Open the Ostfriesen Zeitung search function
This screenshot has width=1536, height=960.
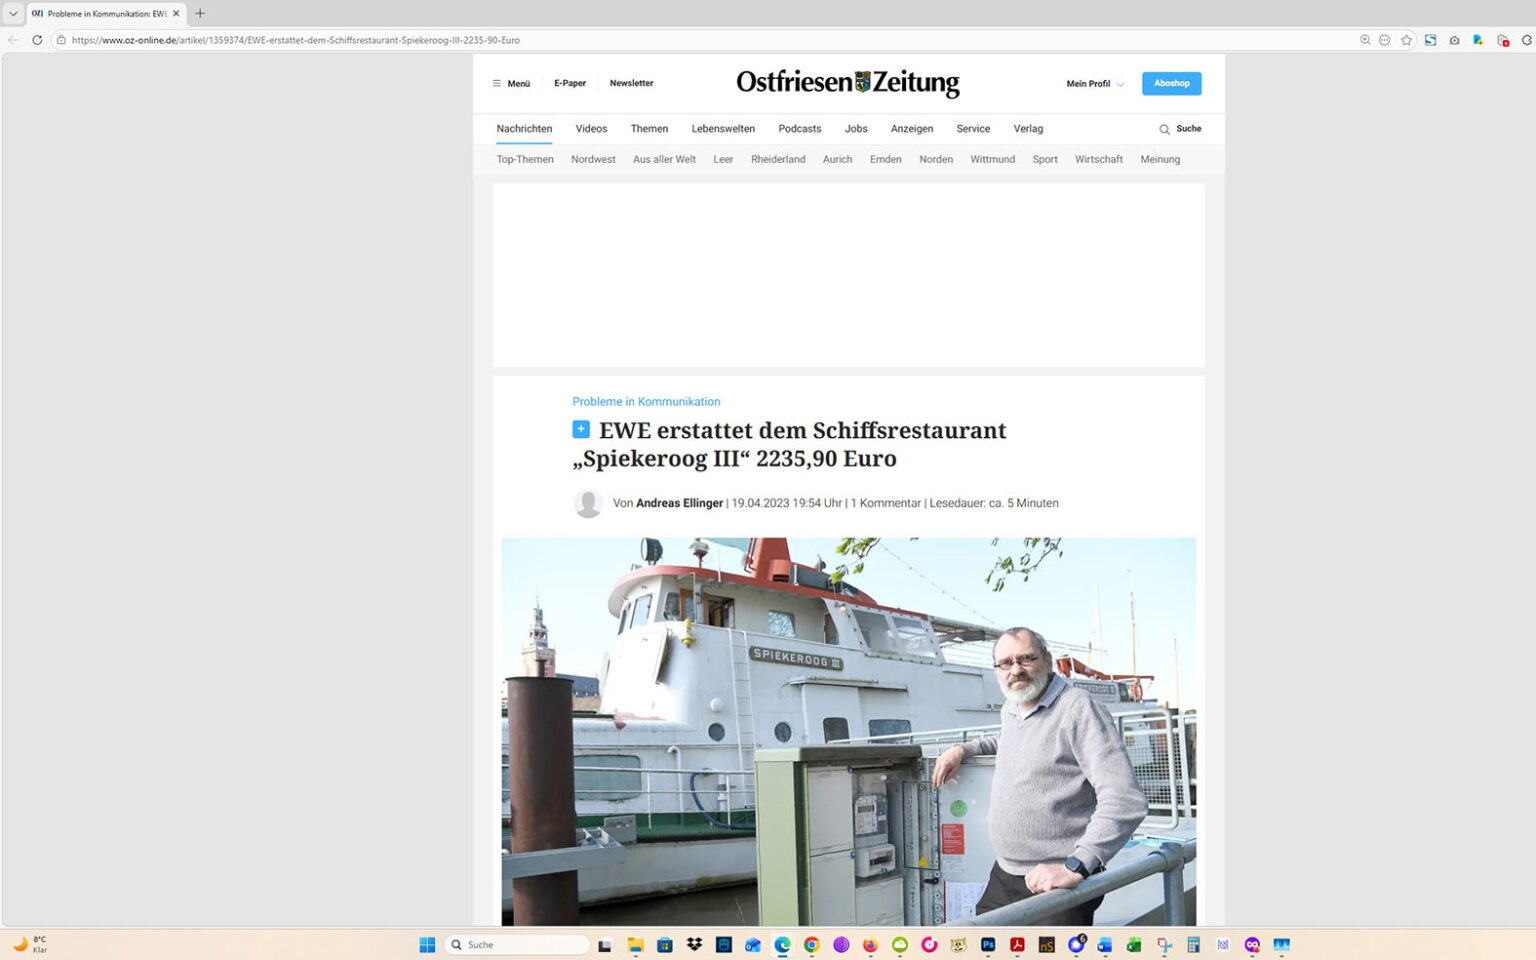click(x=1180, y=129)
